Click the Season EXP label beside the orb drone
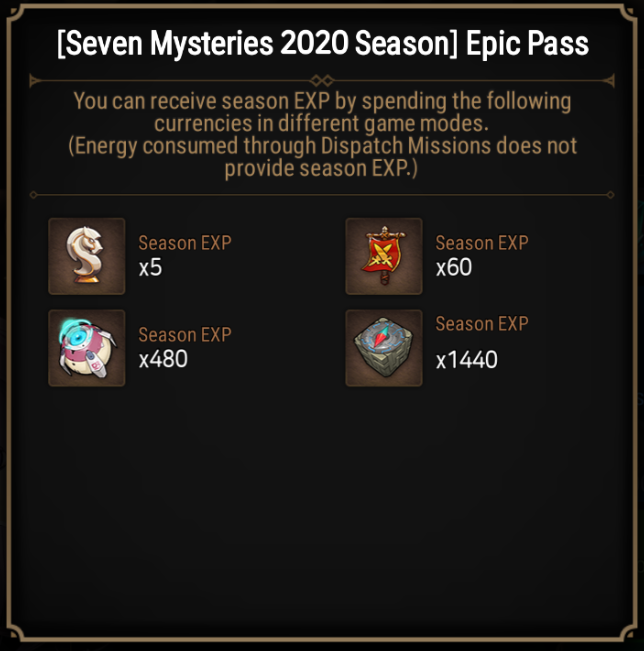The height and width of the screenshot is (651, 644). [185, 335]
